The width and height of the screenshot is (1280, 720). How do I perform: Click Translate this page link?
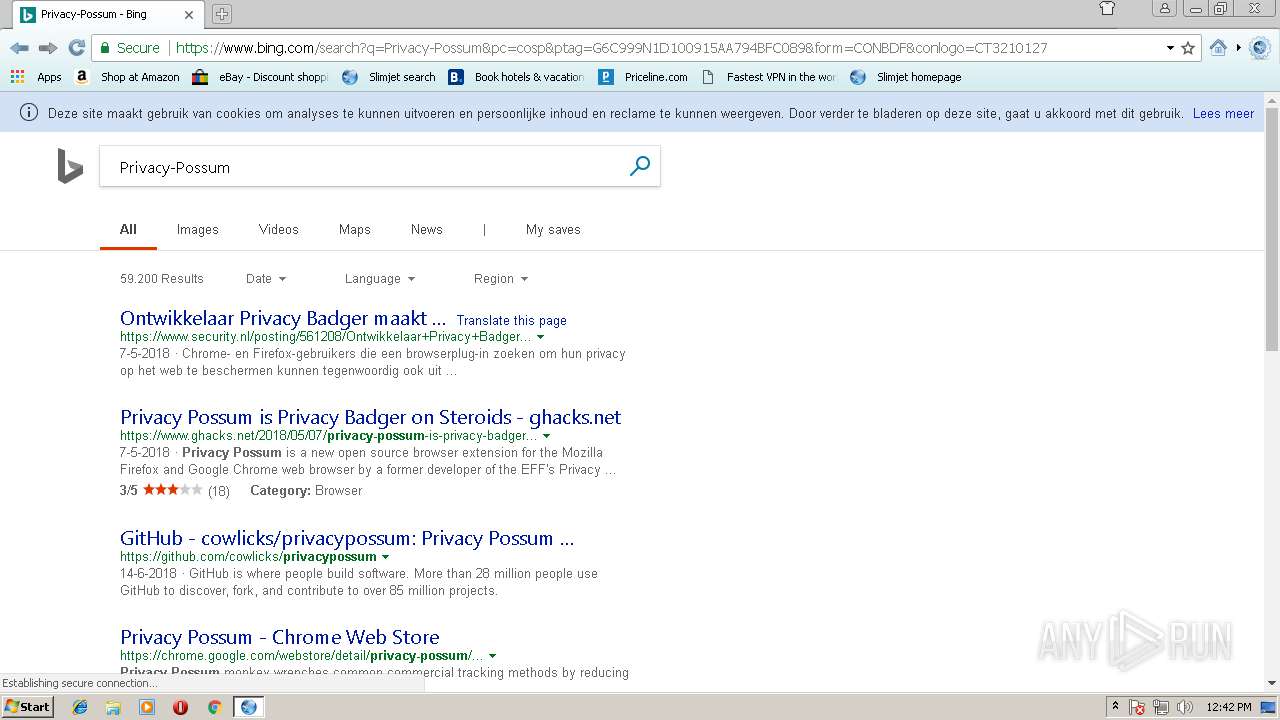[x=511, y=321]
